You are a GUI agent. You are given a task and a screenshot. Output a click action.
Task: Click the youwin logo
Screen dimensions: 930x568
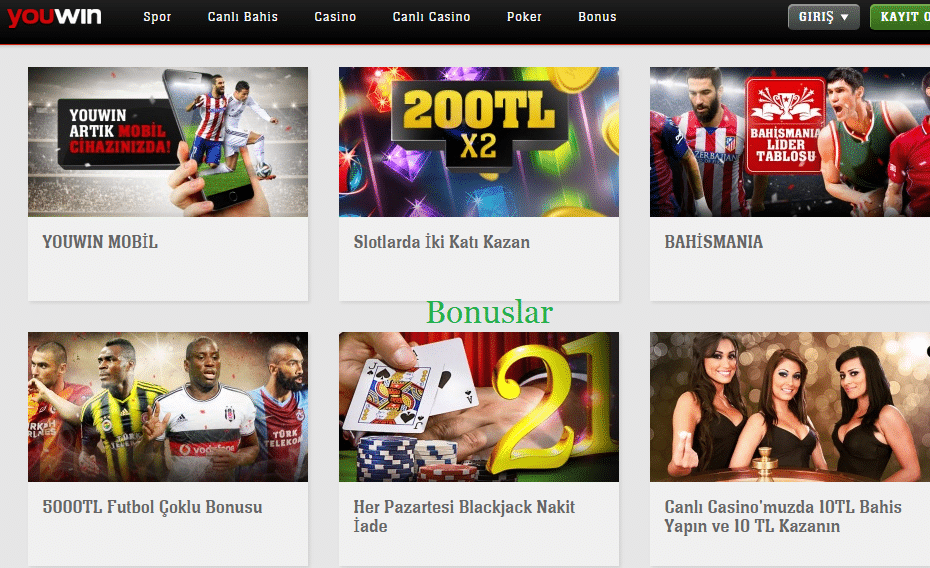tap(54, 17)
